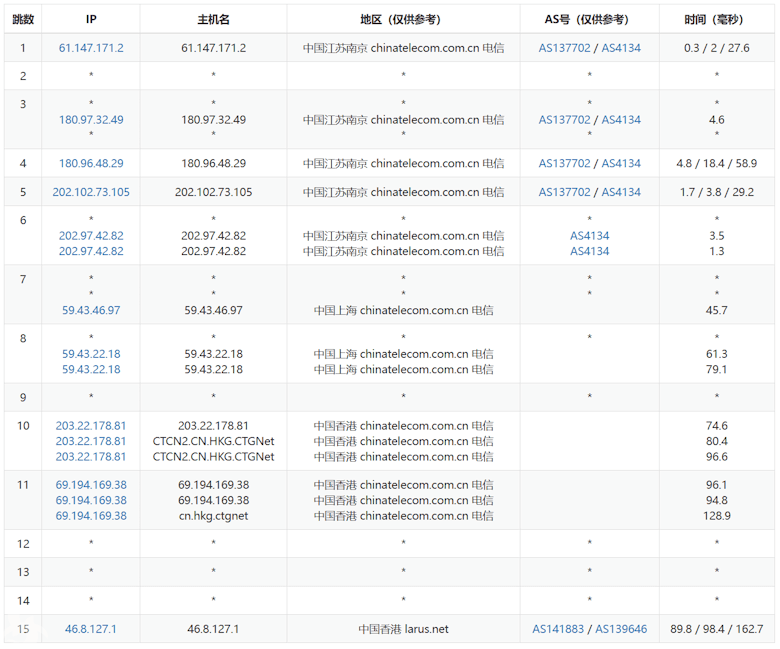Select hostname text 202.102.73.105 in hop 5
The height and width of the screenshot is (649, 780).
pyautogui.click(x=213, y=192)
